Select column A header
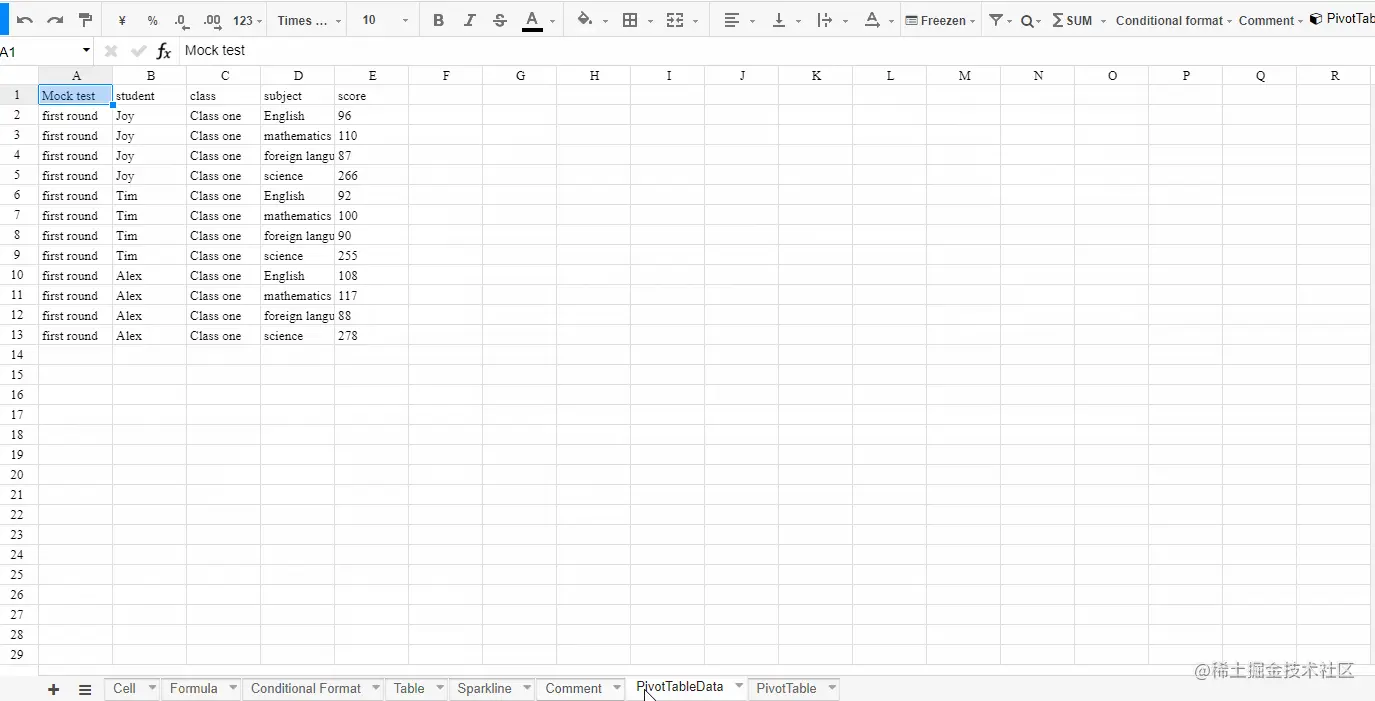Viewport: 1375px width, 701px height. [76, 75]
